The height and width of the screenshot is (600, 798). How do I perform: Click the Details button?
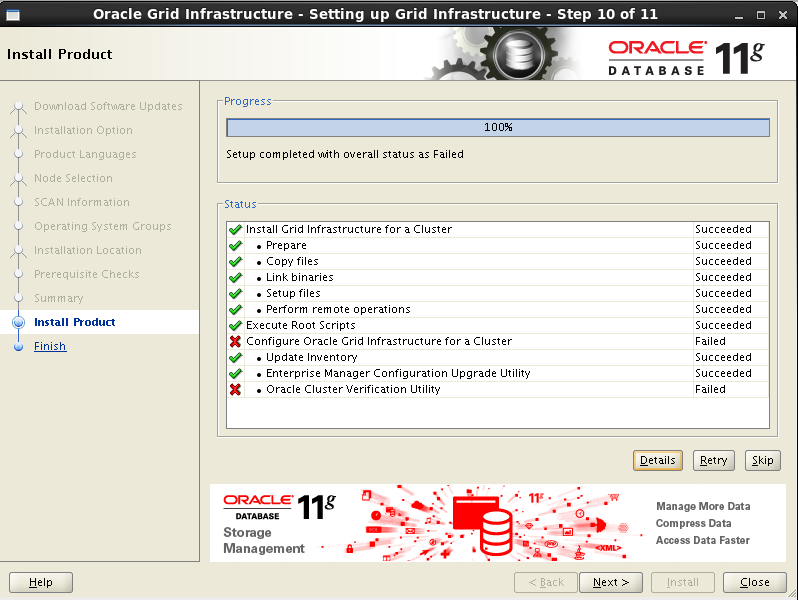[x=658, y=460]
